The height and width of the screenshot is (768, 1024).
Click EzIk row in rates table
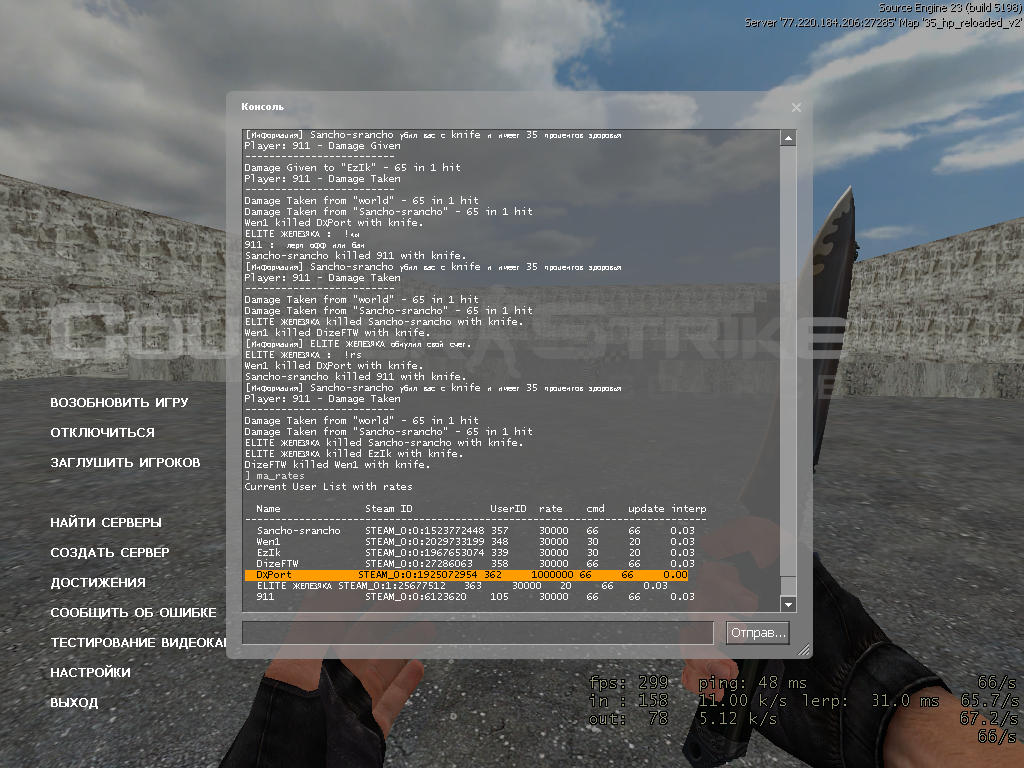(475, 553)
